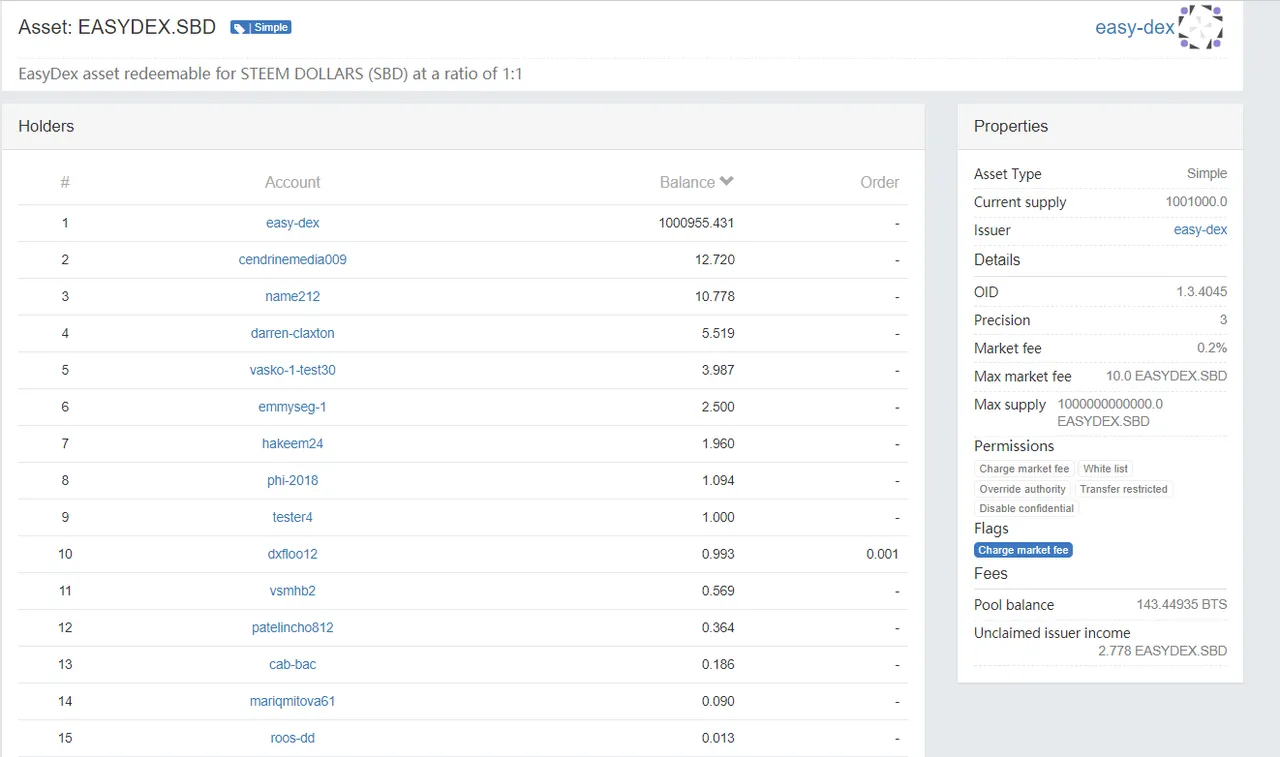The width and height of the screenshot is (1280, 757).
Task: Open the easy-dex link in the page header
Action: click(1135, 27)
